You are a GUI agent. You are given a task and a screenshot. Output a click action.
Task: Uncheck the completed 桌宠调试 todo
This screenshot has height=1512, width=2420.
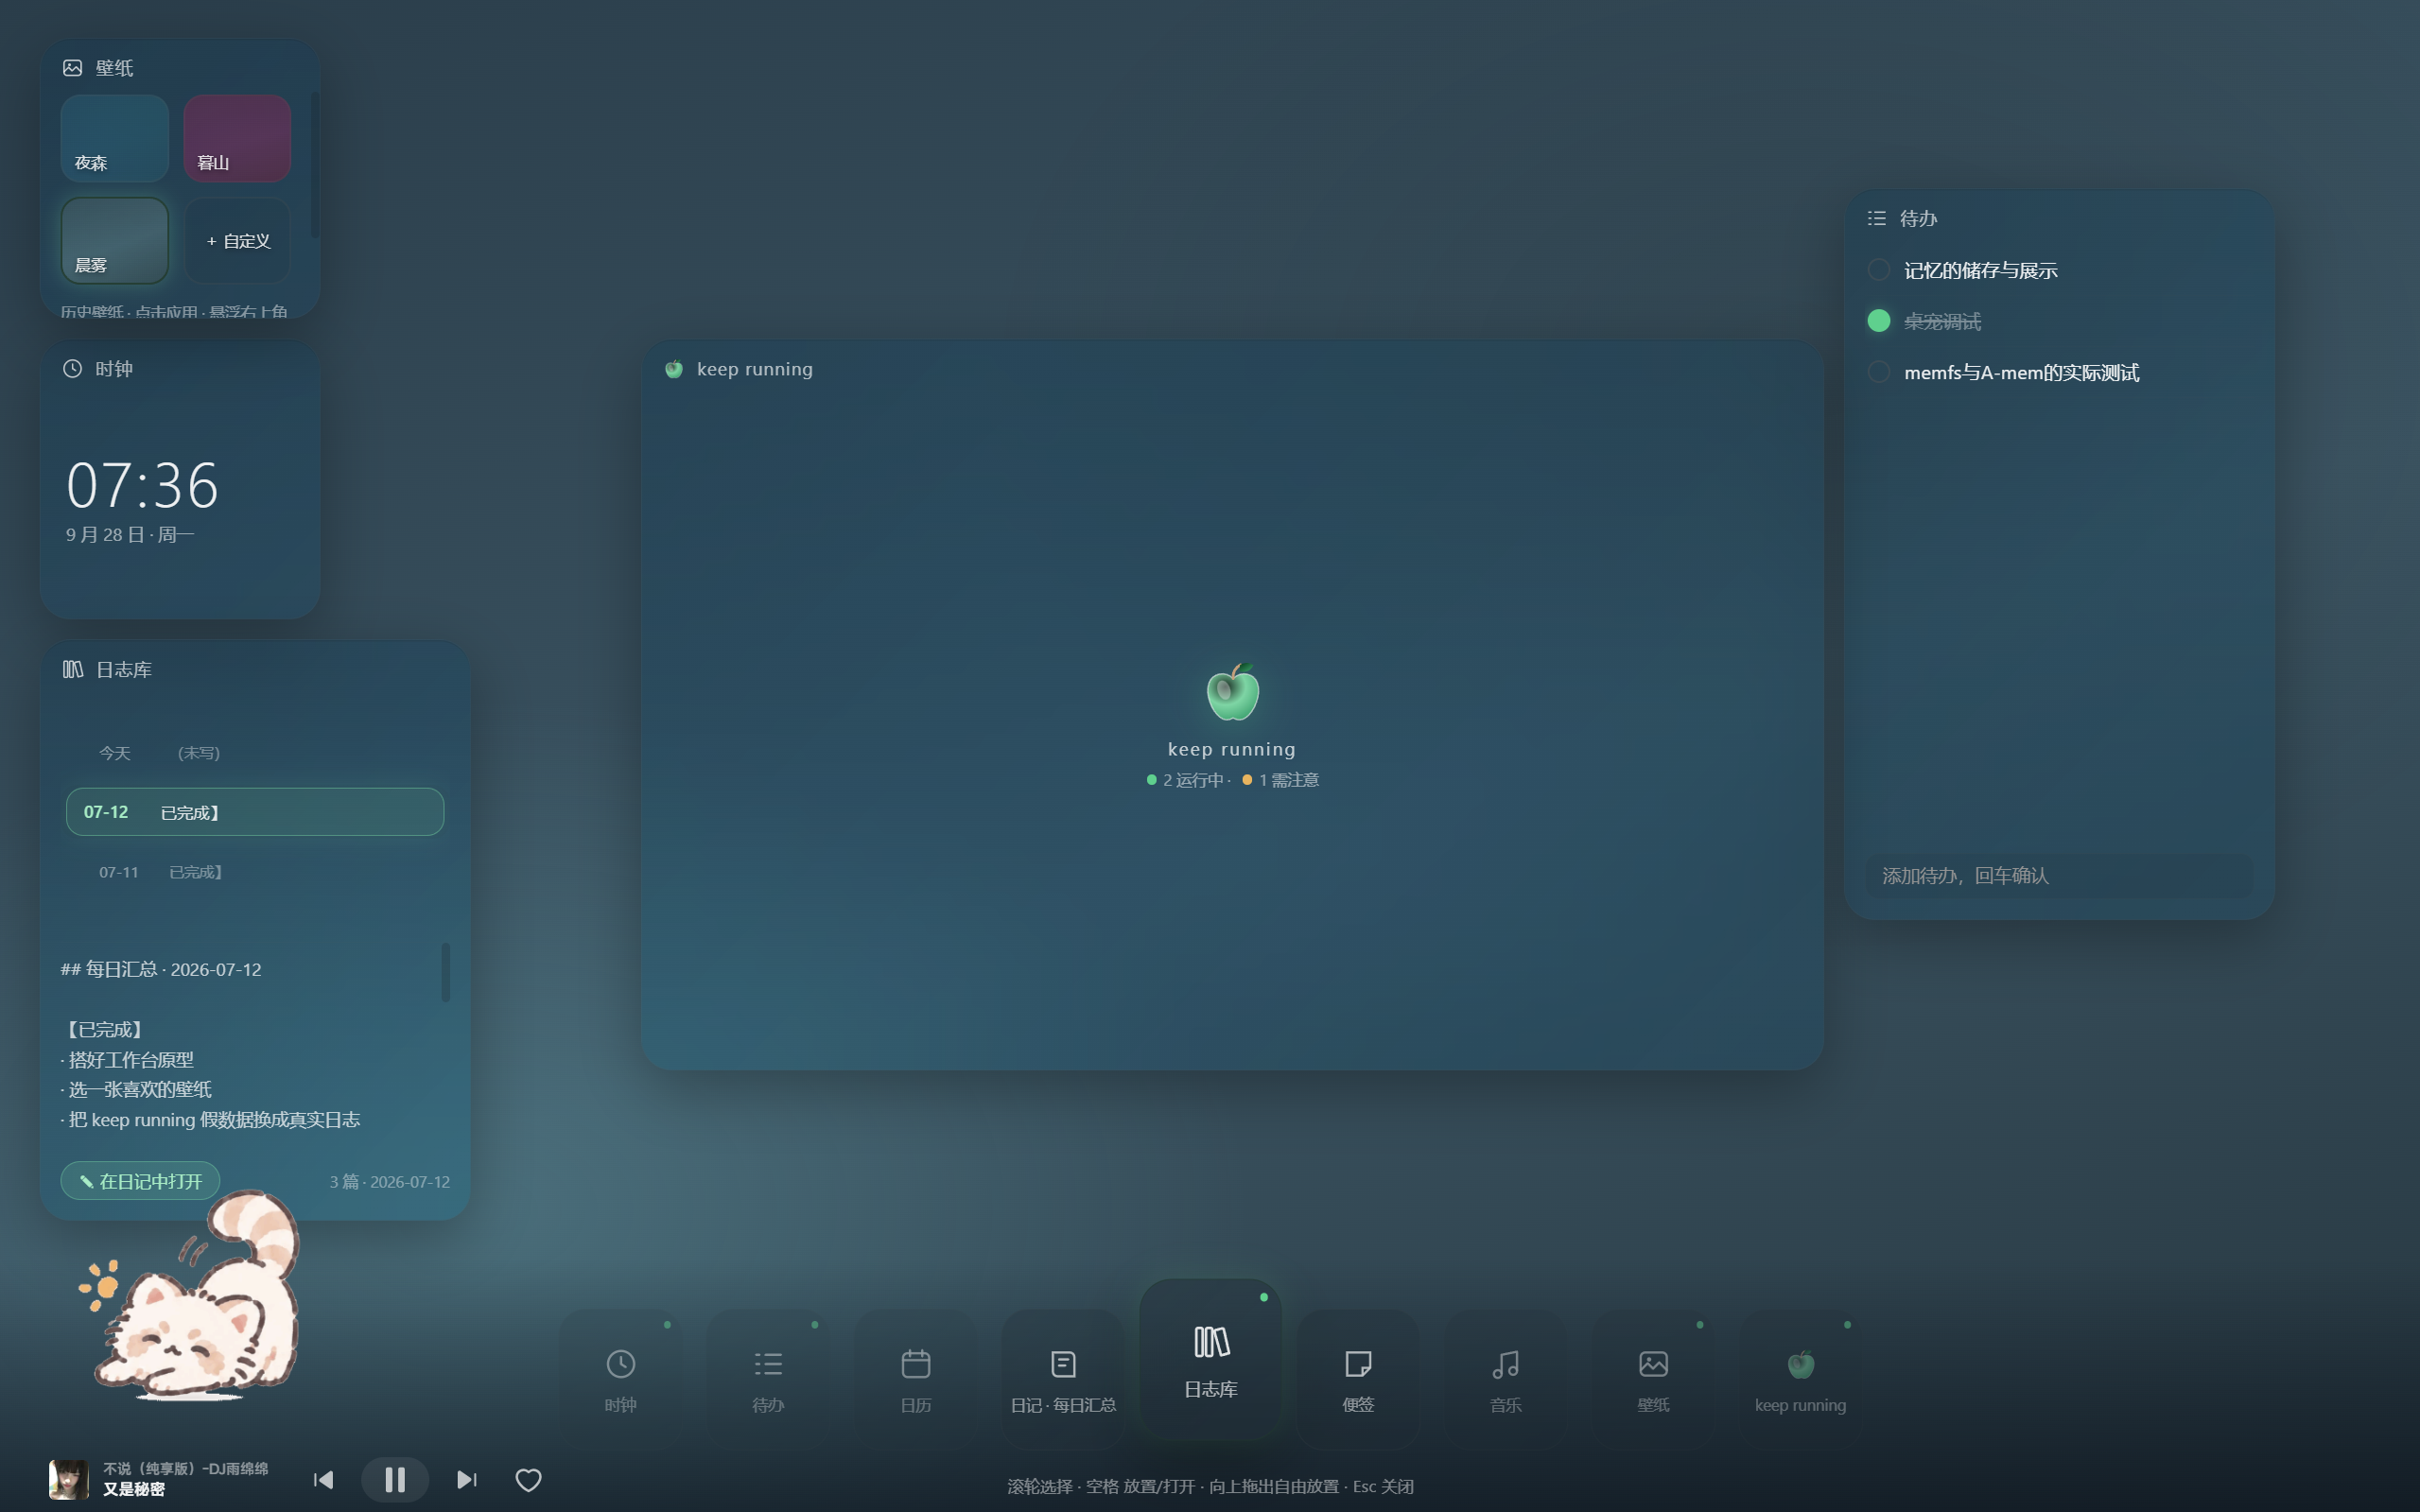pos(1878,321)
